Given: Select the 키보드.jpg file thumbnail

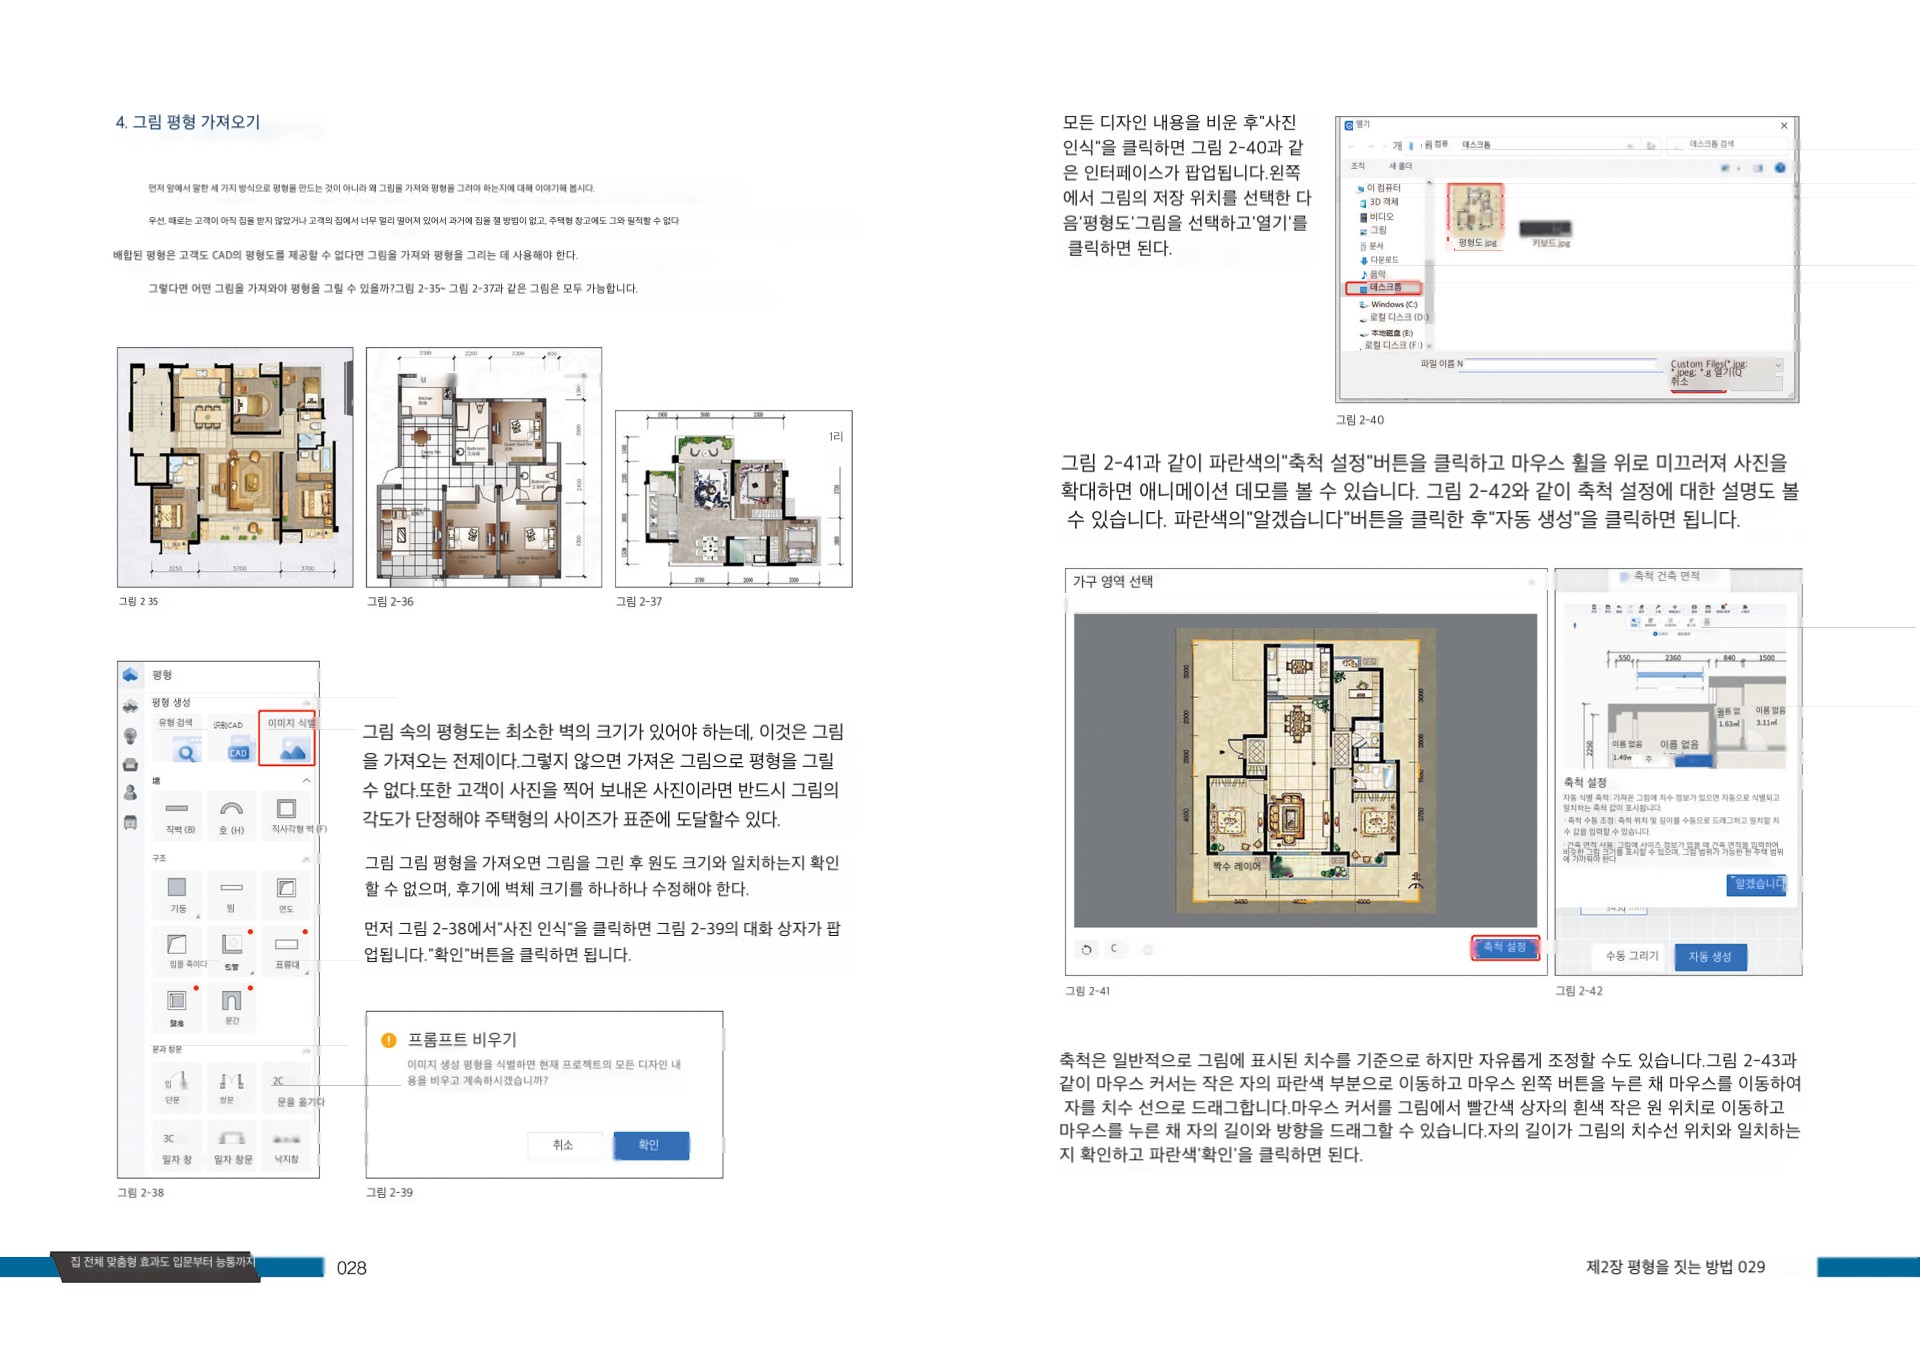Looking at the screenshot, I should click(x=1547, y=233).
